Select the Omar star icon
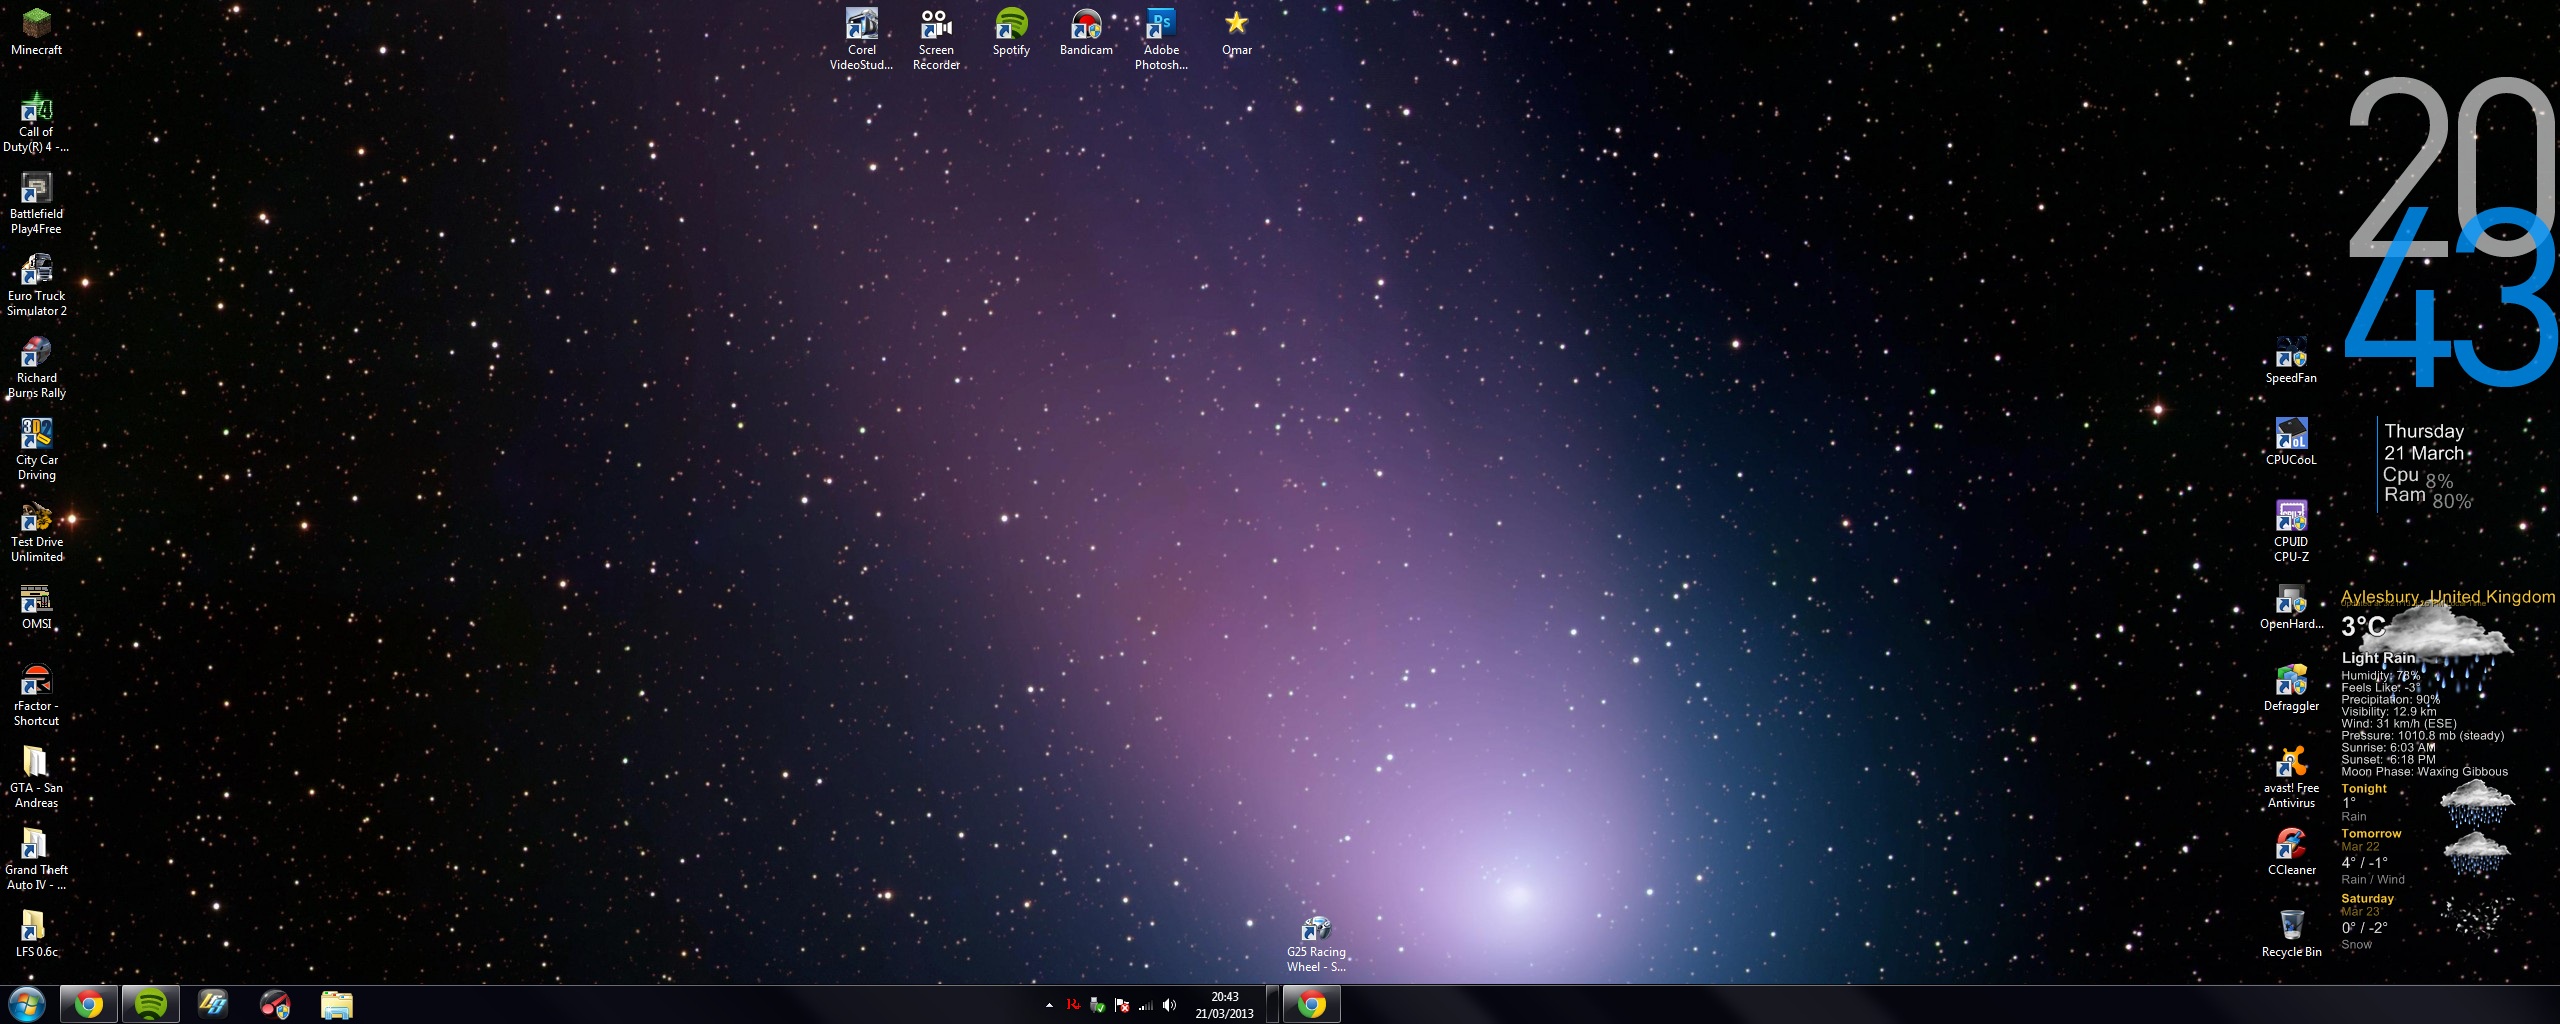2560x1024 pixels. tap(1236, 32)
